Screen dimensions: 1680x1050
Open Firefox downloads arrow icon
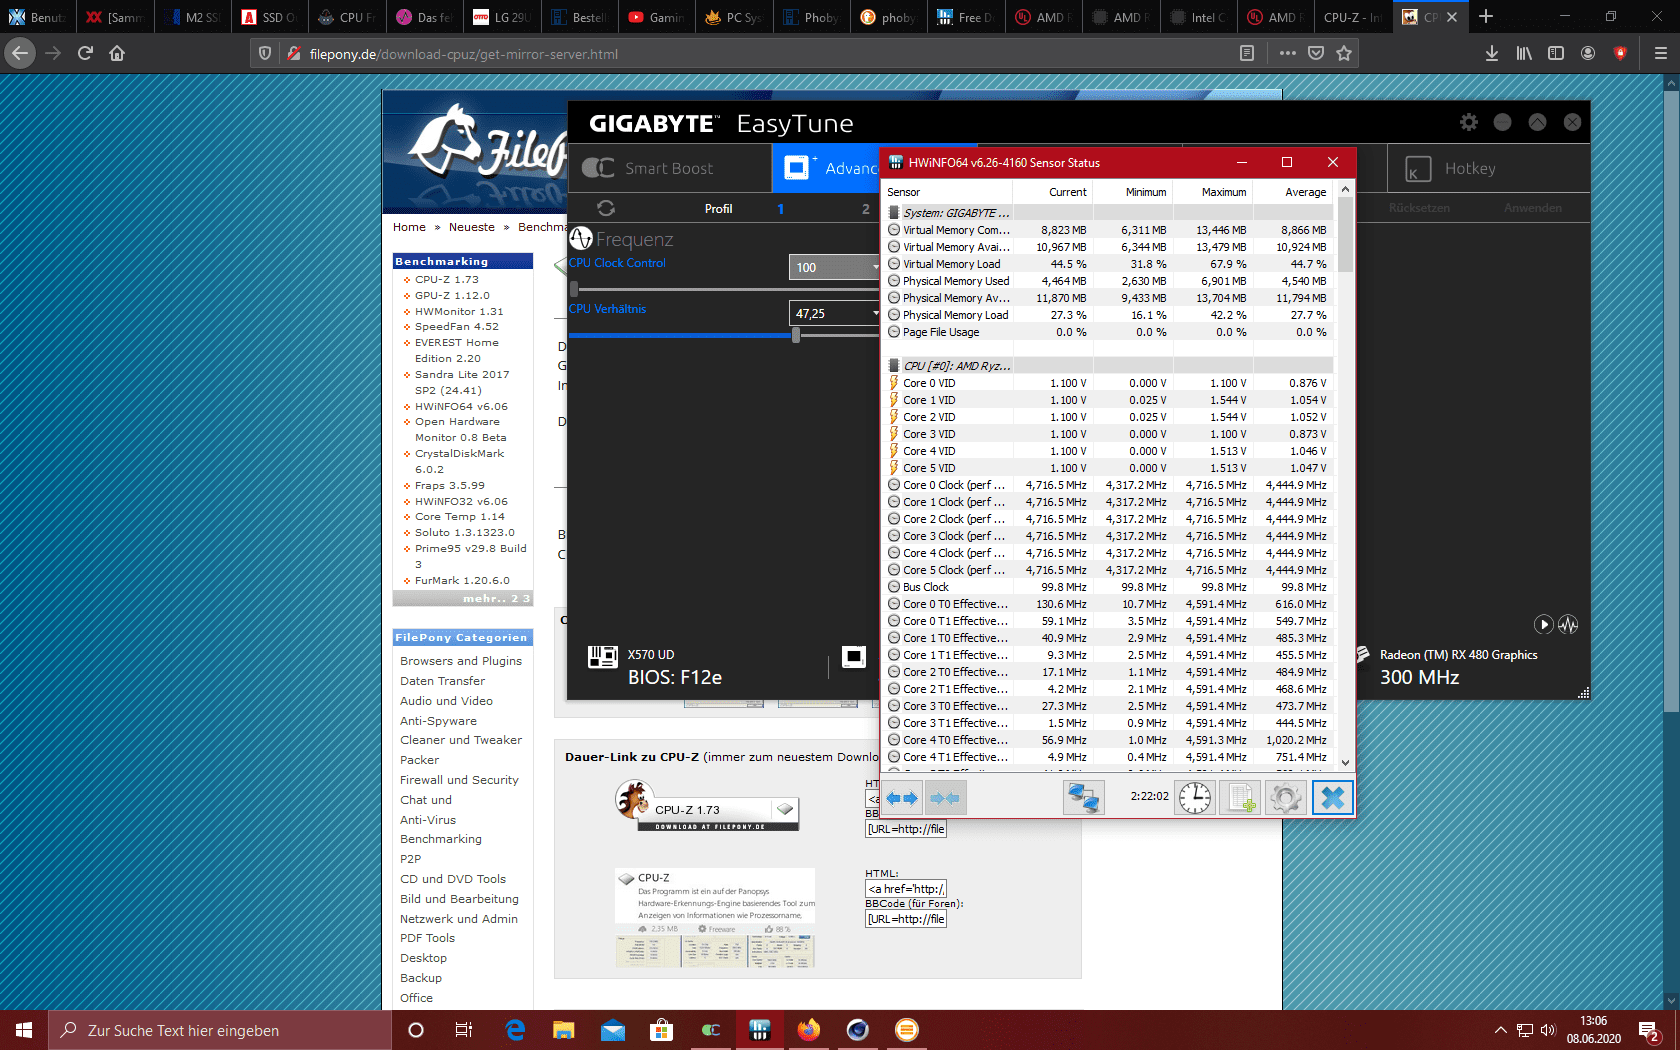[1491, 53]
